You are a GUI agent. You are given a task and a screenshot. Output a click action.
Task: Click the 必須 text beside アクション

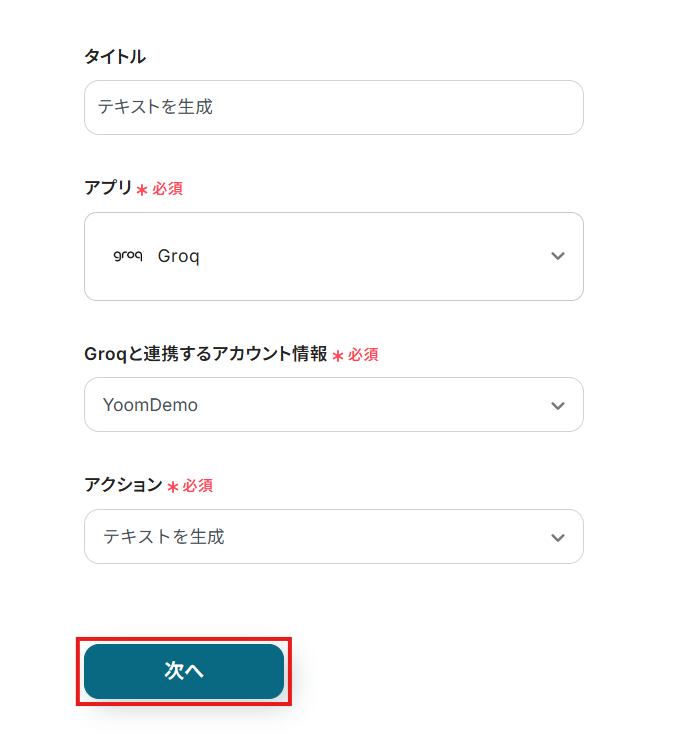197,485
